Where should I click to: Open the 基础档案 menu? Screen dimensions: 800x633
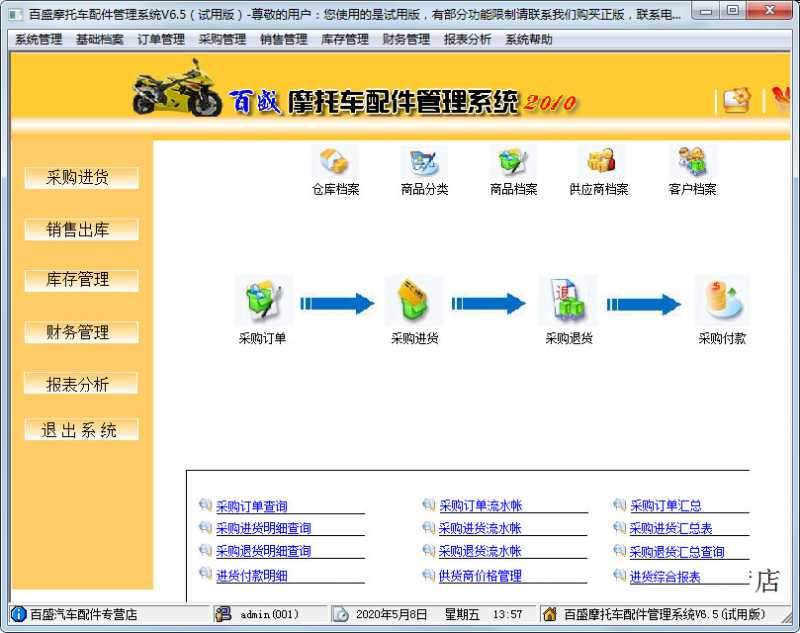coord(100,40)
